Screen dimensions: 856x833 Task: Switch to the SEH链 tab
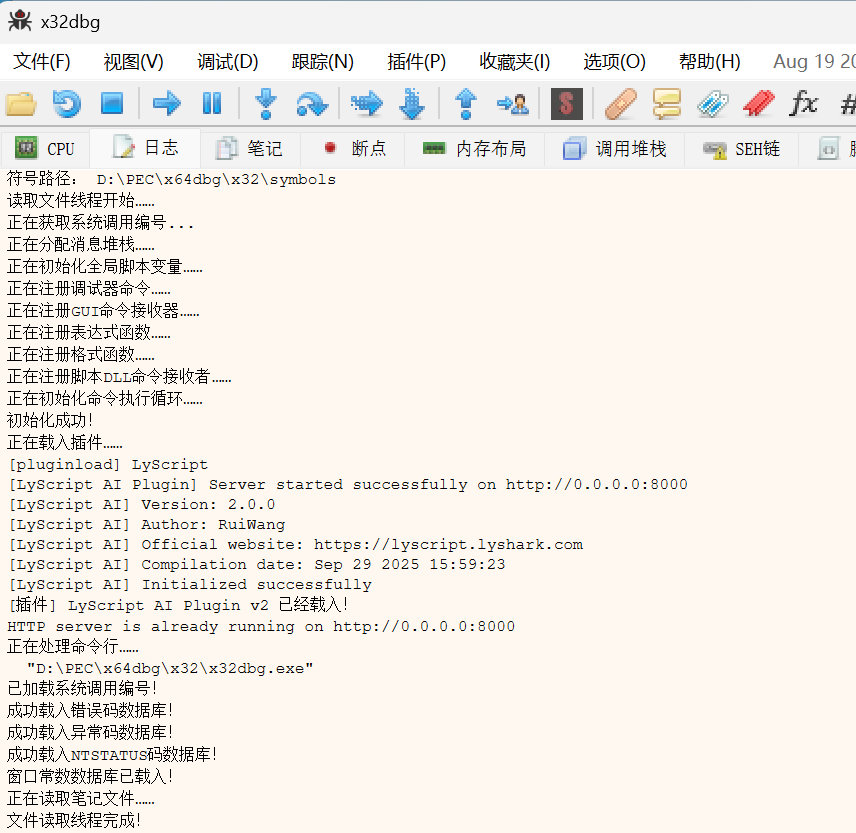pyautogui.click(x=741, y=148)
